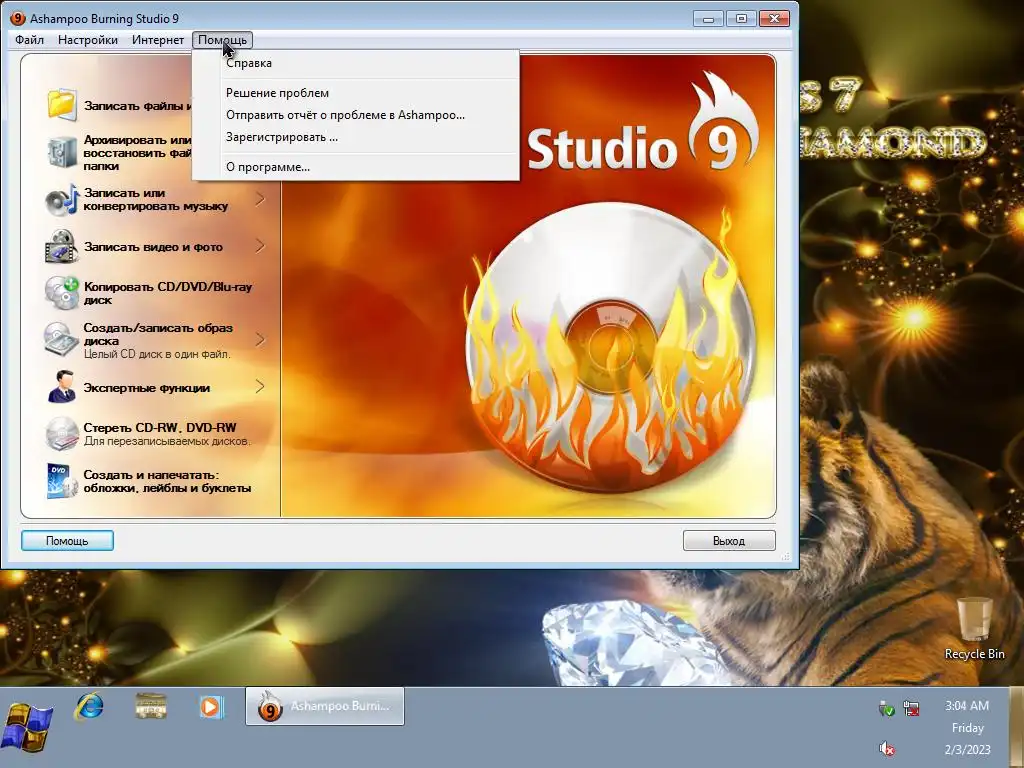This screenshot has width=1024, height=768.
Task: Click the disc copy icon with green plus
Action: click(62, 293)
